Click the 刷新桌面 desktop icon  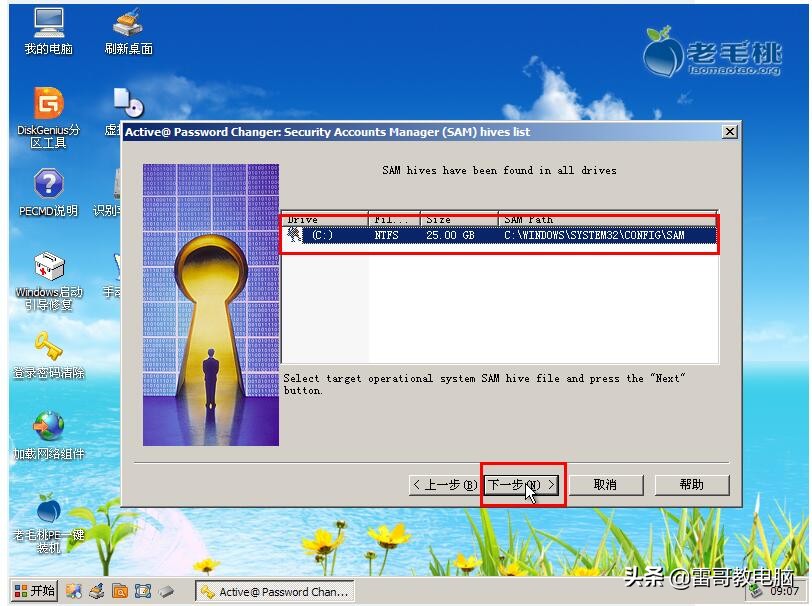click(x=128, y=31)
